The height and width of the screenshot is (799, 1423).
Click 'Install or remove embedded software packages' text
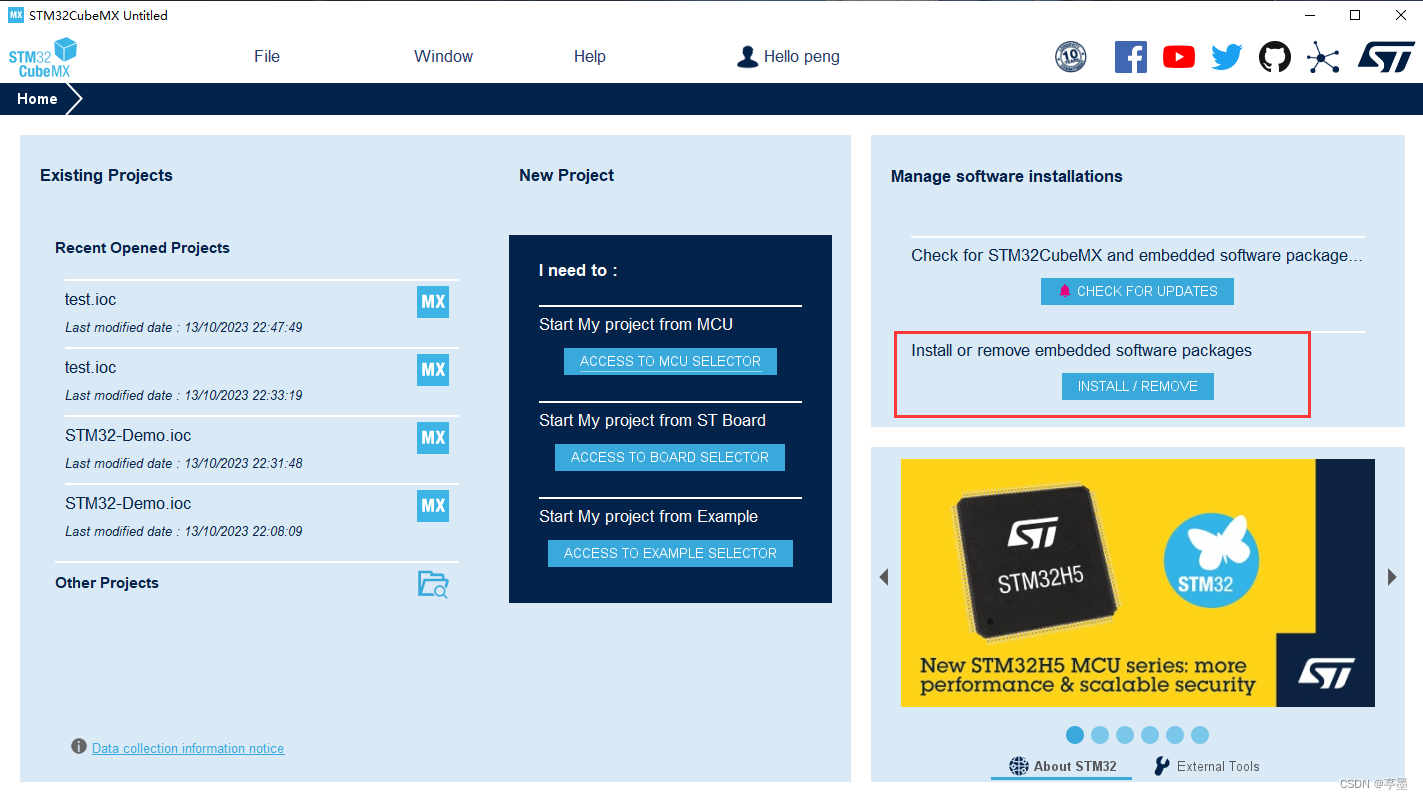pos(1081,350)
